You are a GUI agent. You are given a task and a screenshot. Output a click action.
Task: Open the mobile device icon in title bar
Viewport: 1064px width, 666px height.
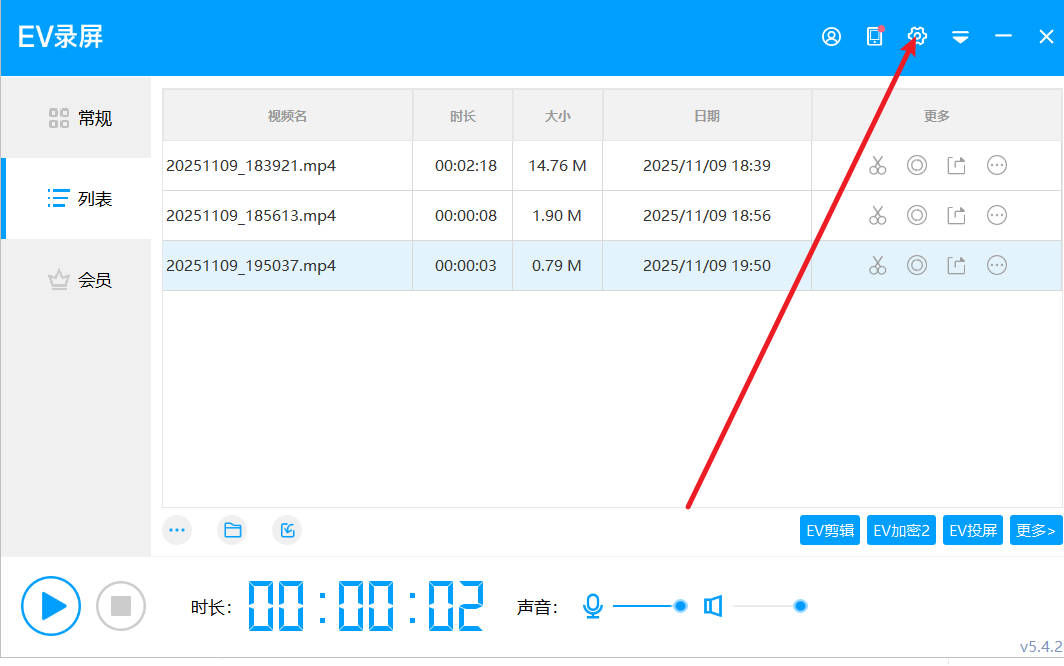(874, 37)
